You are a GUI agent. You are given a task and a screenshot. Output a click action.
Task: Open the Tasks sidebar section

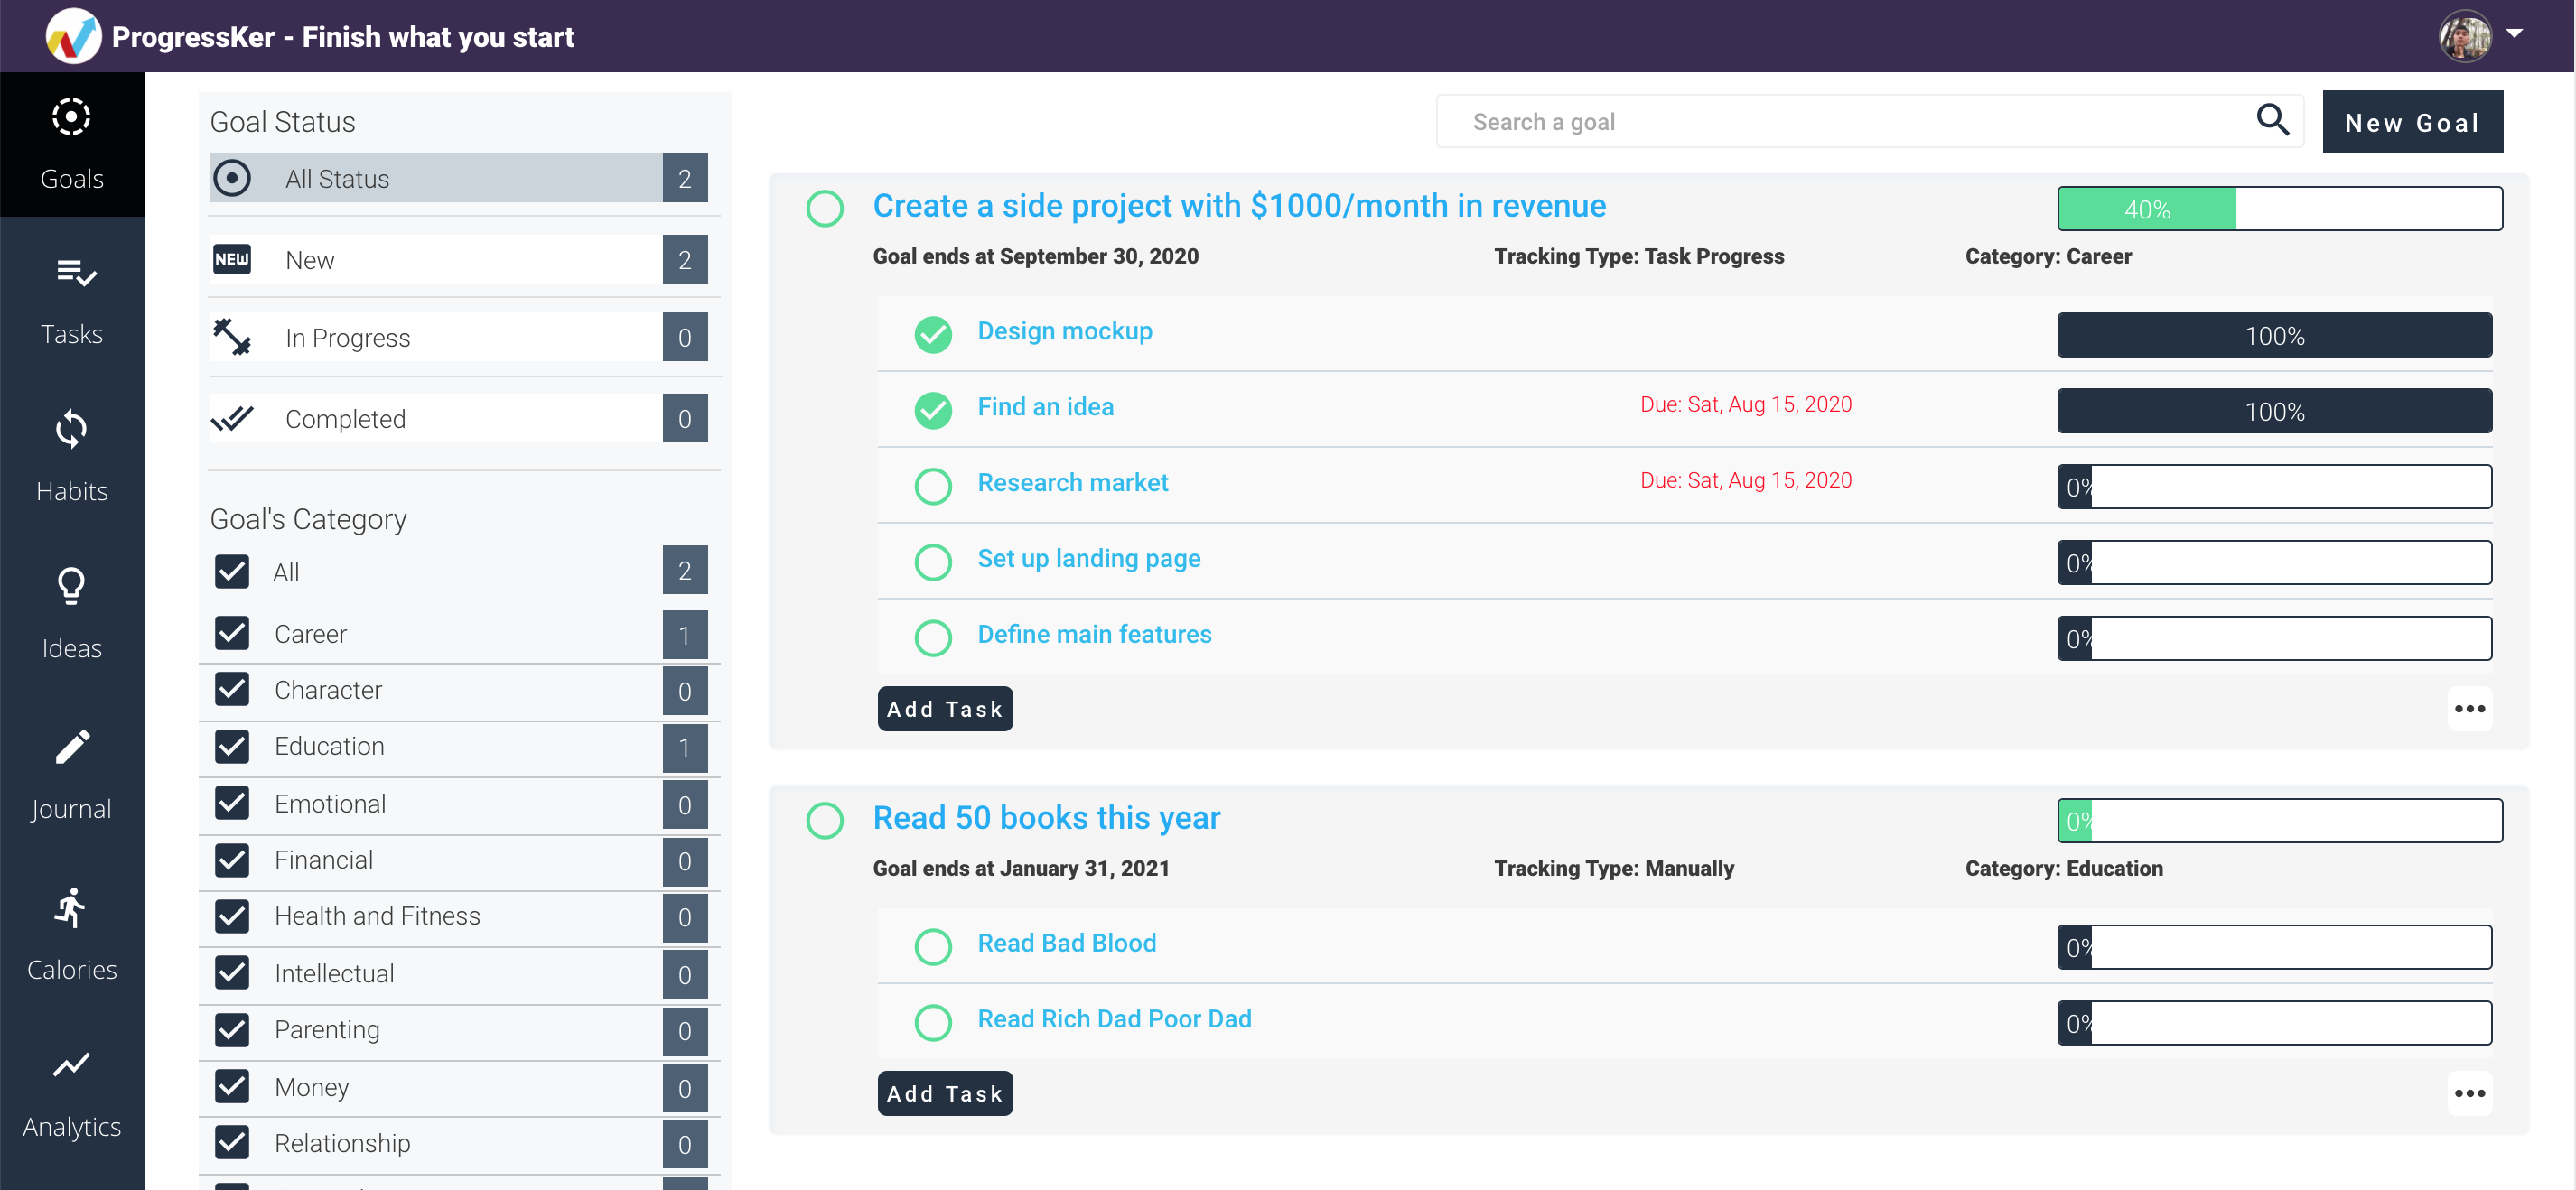pos(71,298)
